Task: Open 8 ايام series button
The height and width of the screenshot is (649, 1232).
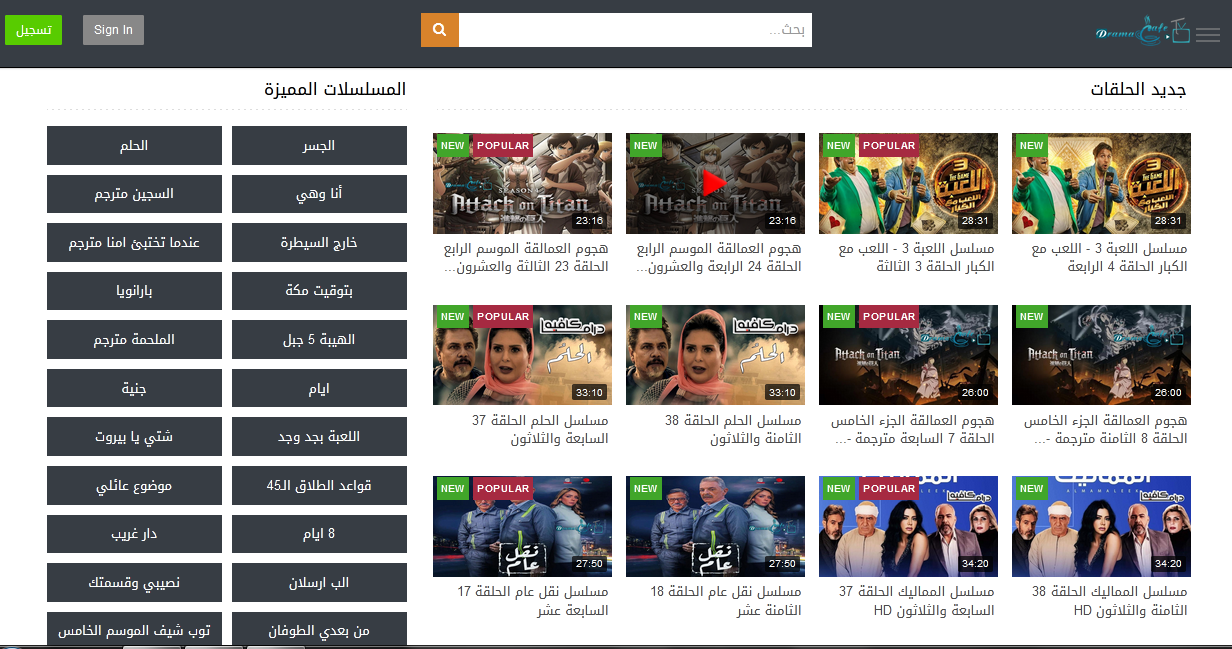Action: 319,534
